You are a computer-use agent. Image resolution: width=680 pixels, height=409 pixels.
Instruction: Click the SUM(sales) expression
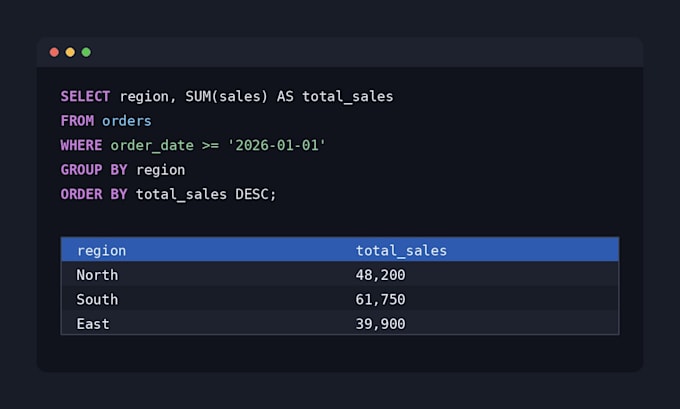(x=226, y=96)
